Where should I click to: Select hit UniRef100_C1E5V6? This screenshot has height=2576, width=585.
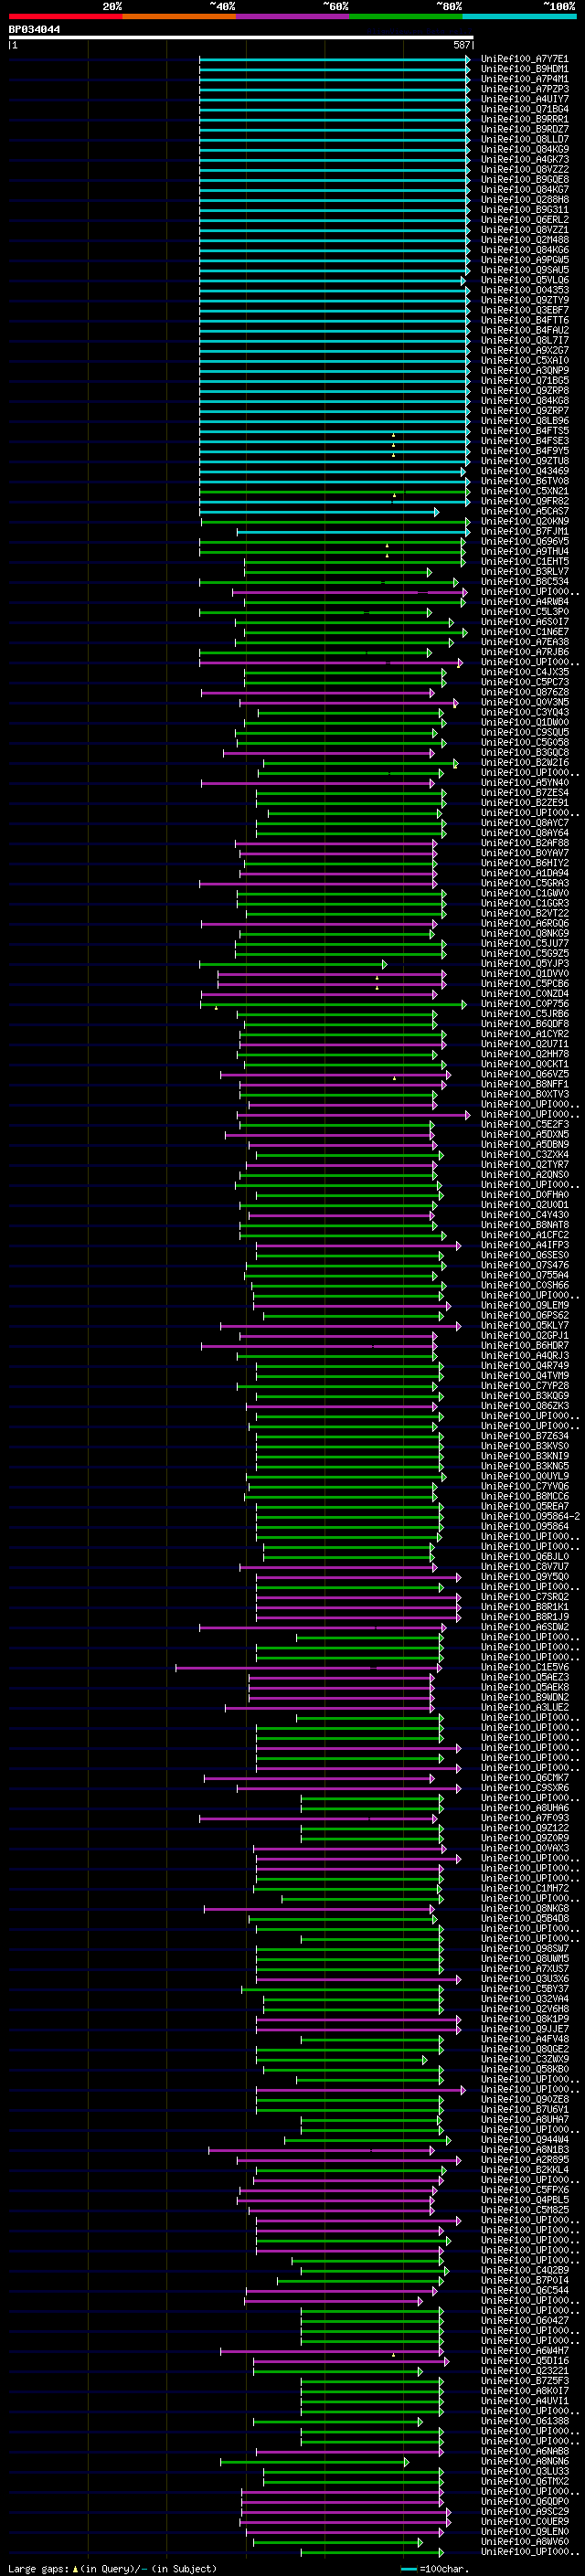click(524, 1667)
